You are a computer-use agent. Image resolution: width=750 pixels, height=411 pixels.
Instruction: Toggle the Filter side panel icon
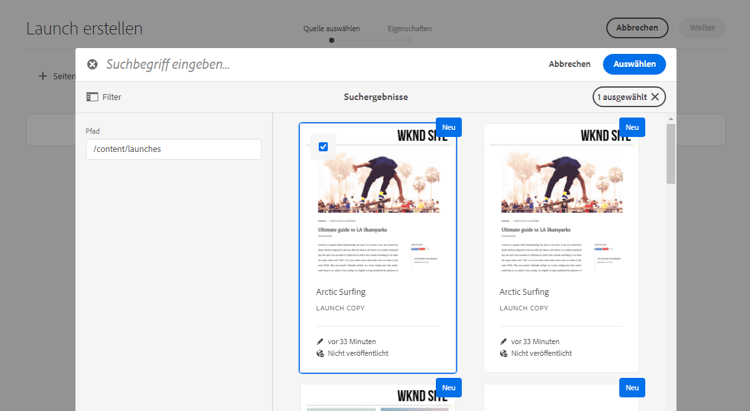(92, 97)
